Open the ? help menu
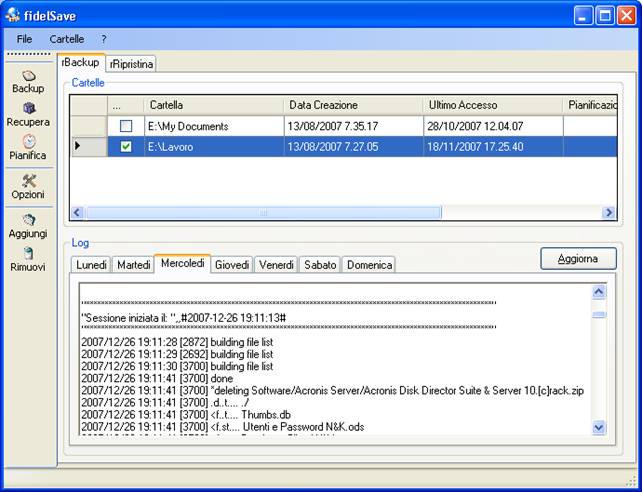This screenshot has width=642, height=492. pyautogui.click(x=103, y=39)
